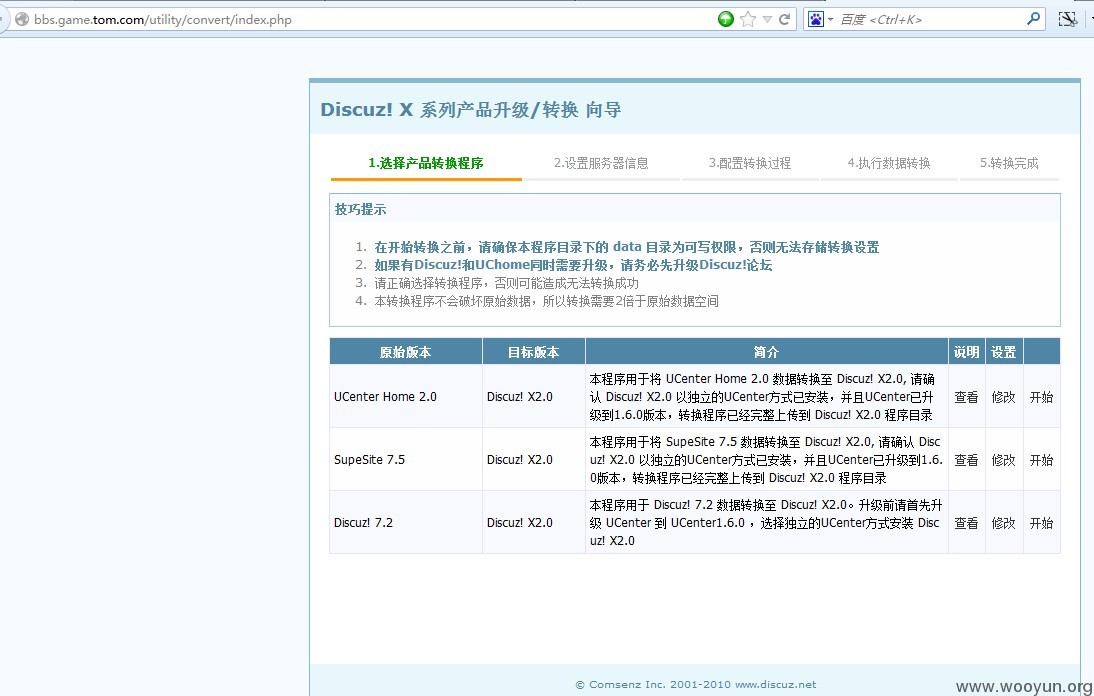The image size is (1094, 696).
Task: Click the 简介 column header
Action: 766,352
